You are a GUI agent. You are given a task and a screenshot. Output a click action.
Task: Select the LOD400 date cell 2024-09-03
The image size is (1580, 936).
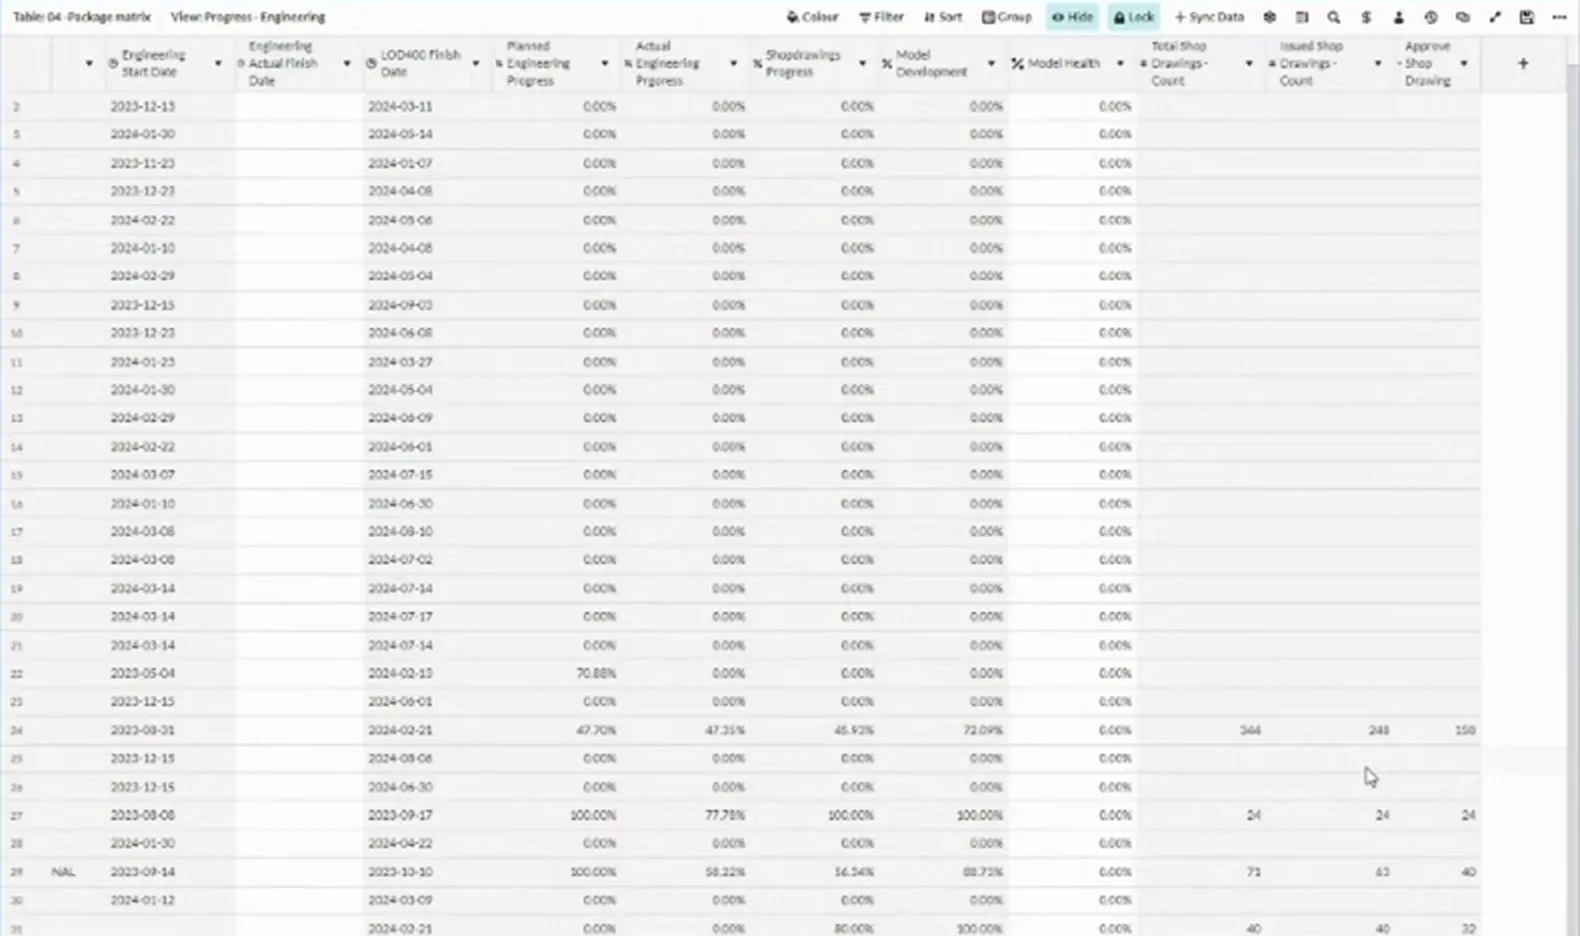click(x=428, y=304)
